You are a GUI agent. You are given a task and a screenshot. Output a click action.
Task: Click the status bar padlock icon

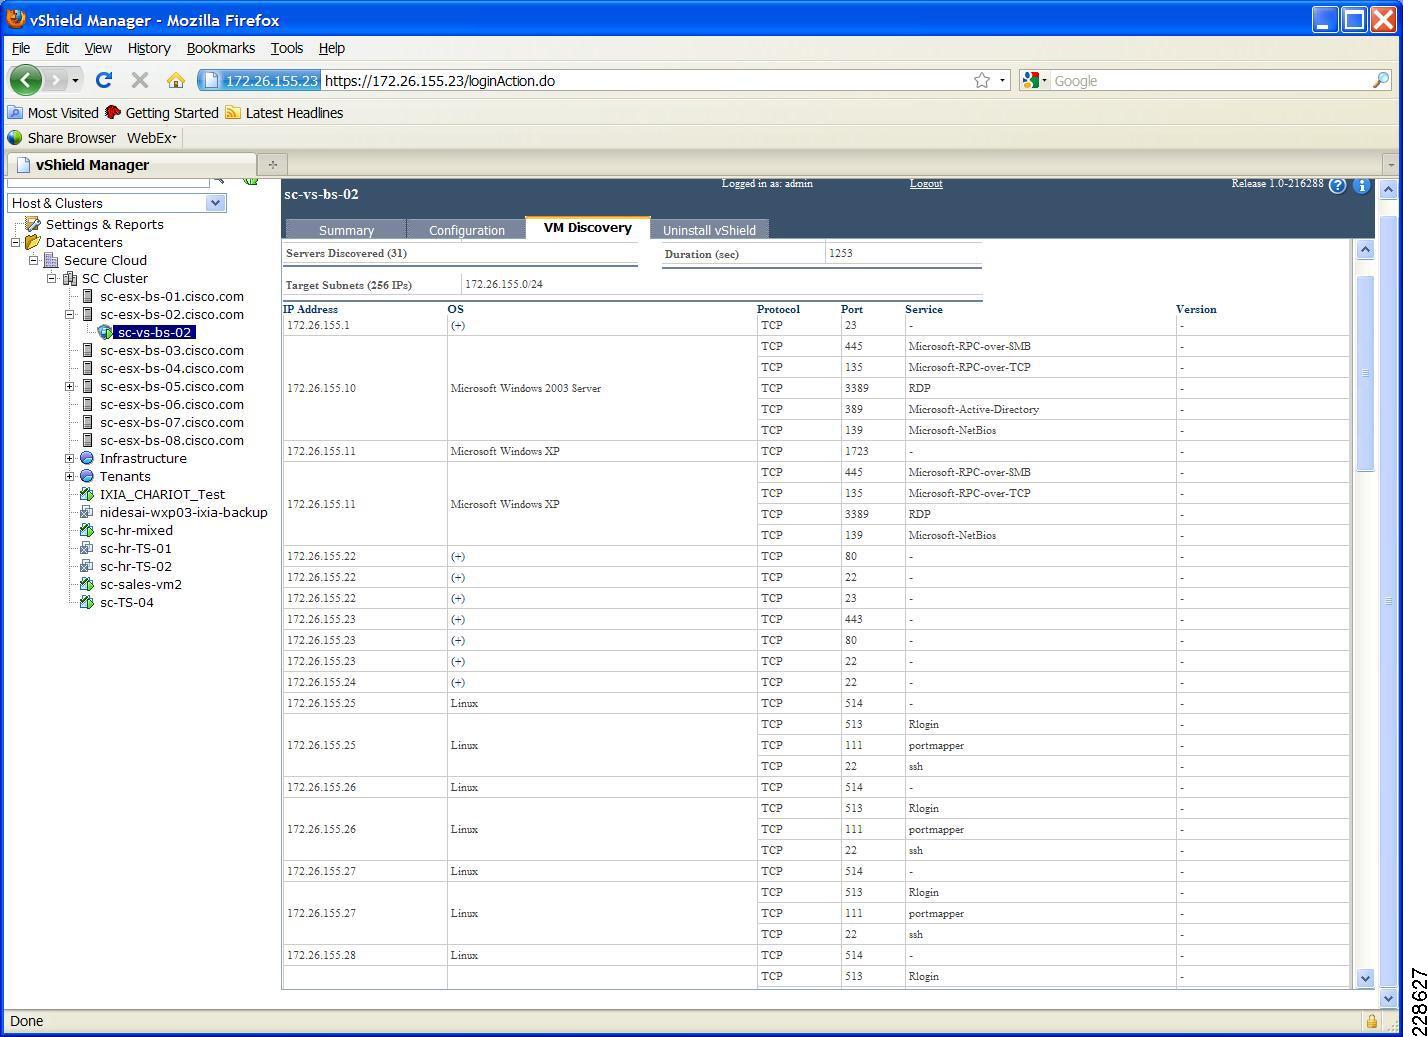pyautogui.click(x=1372, y=1021)
